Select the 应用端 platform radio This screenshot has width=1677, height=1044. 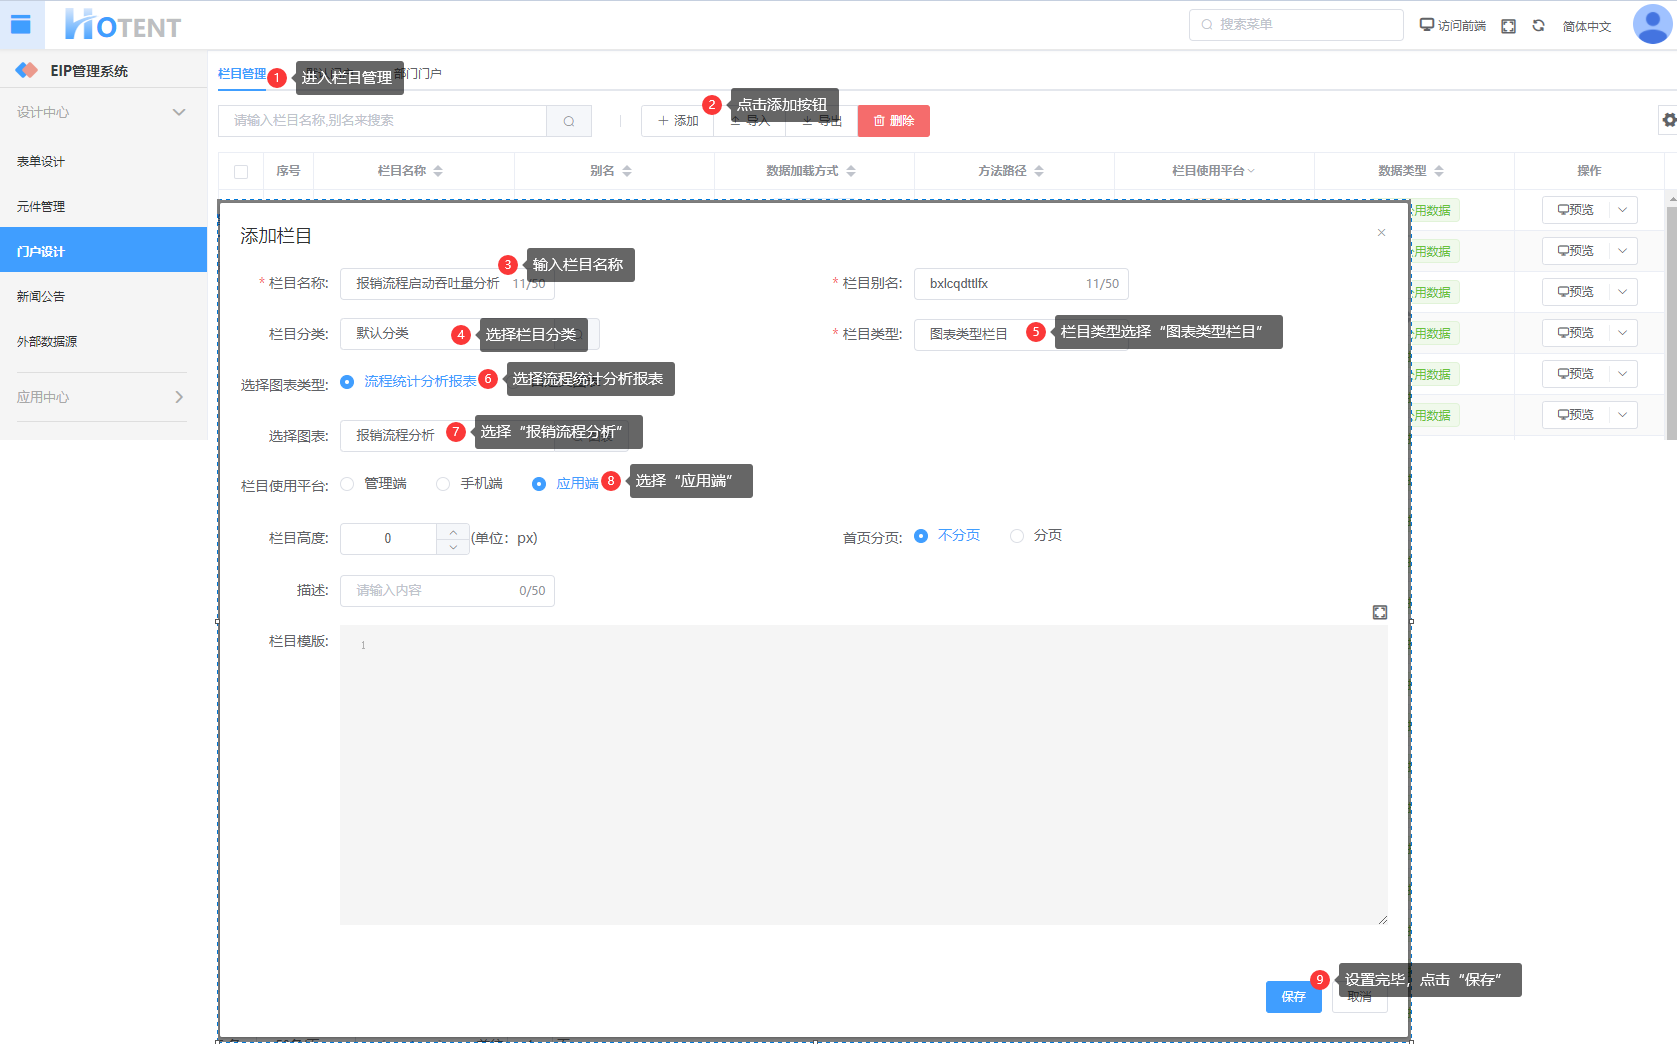click(539, 484)
